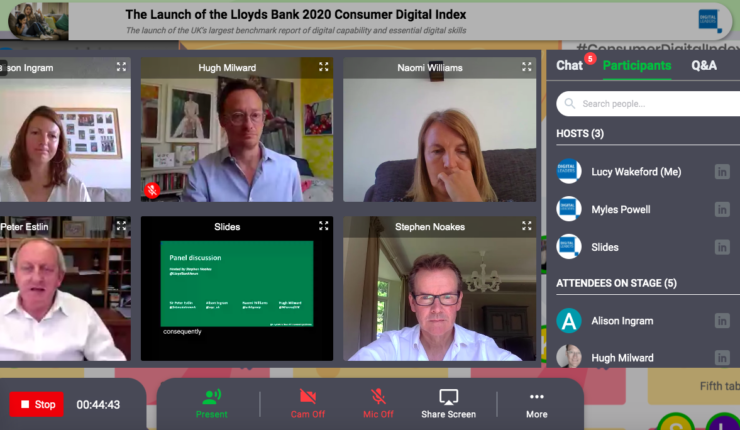Select Myles Powell in hosts list
The height and width of the screenshot is (430, 740).
coord(621,210)
